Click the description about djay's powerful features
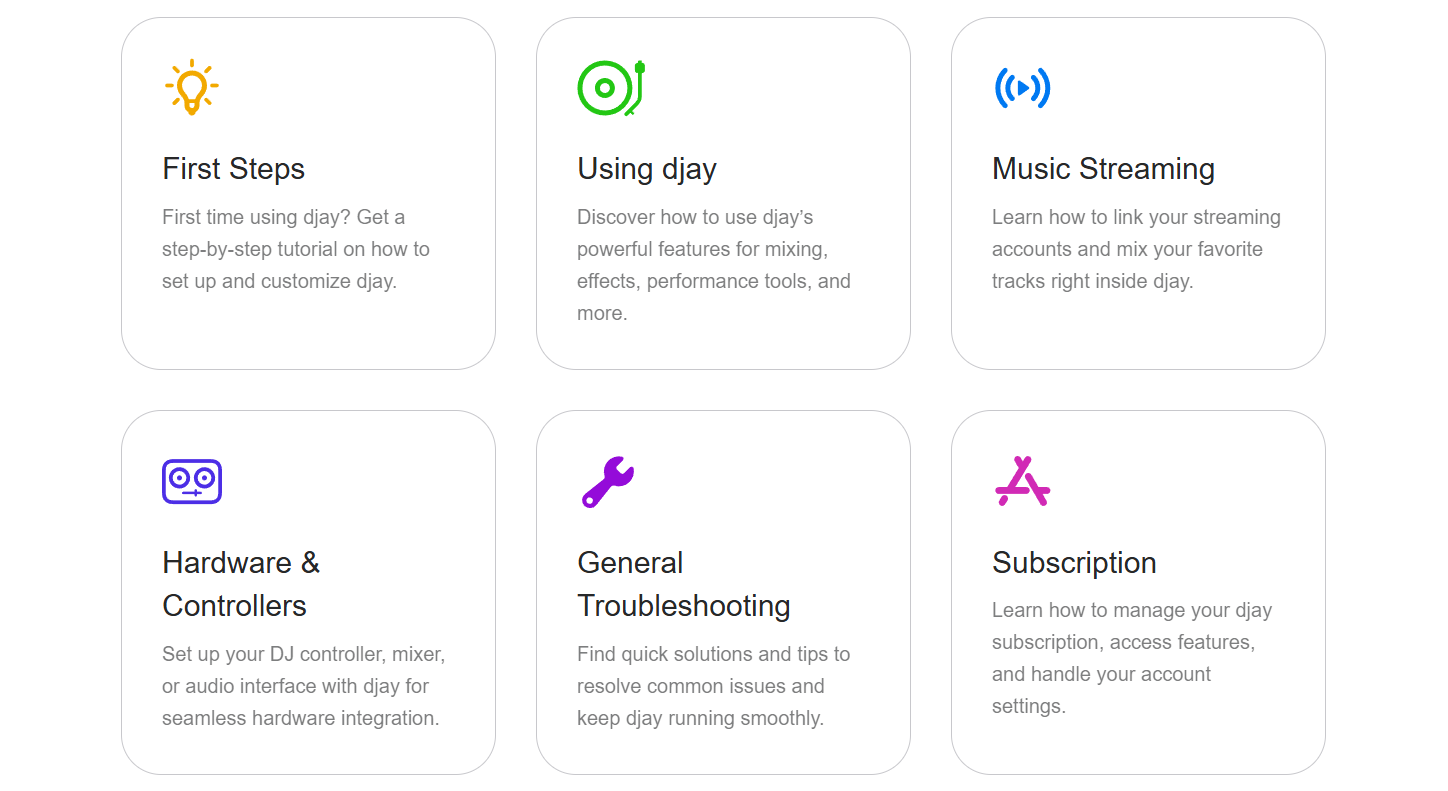 [x=713, y=265]
